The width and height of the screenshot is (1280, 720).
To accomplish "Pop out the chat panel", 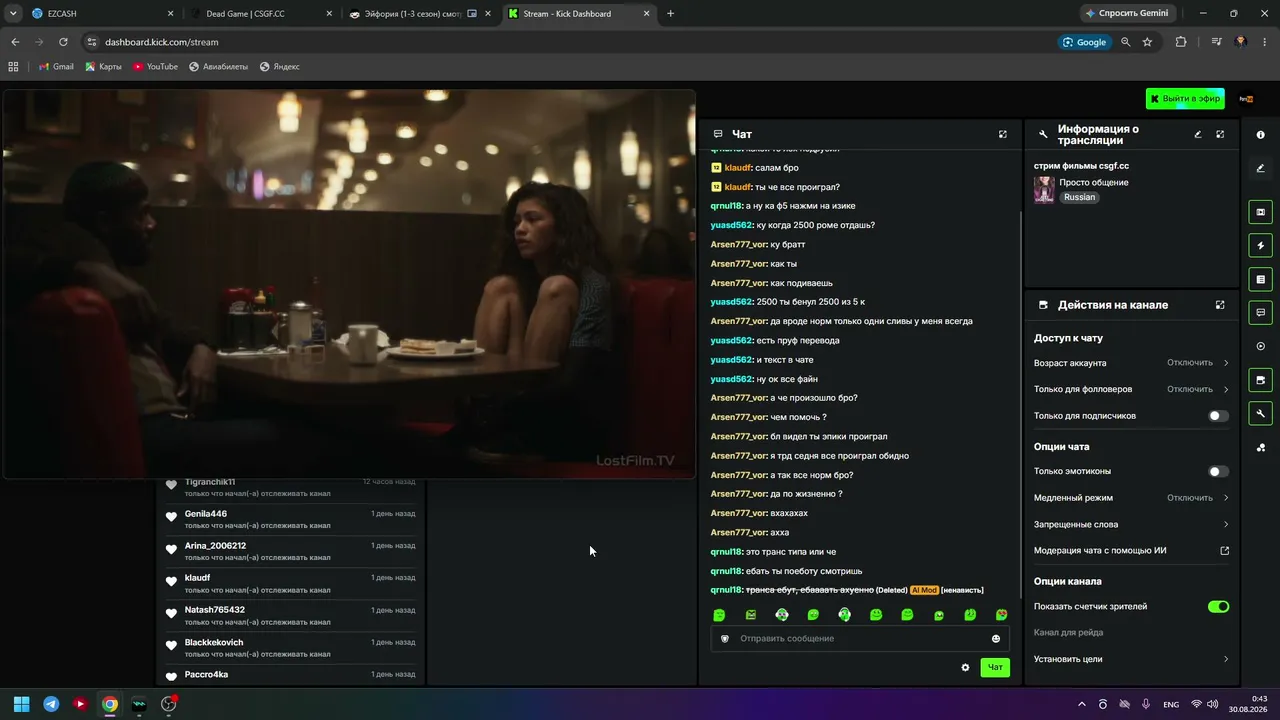I will (x=1003, y=134).
